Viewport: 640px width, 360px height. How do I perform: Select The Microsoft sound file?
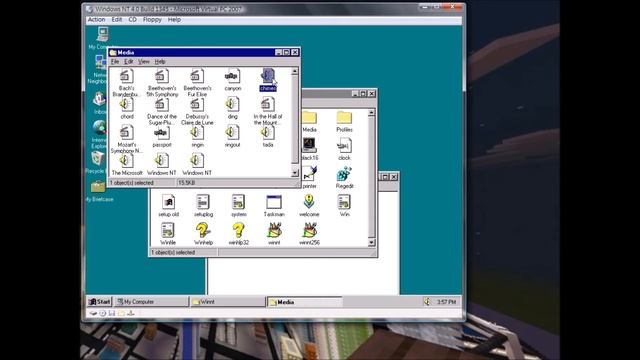[x=127, y=161]
